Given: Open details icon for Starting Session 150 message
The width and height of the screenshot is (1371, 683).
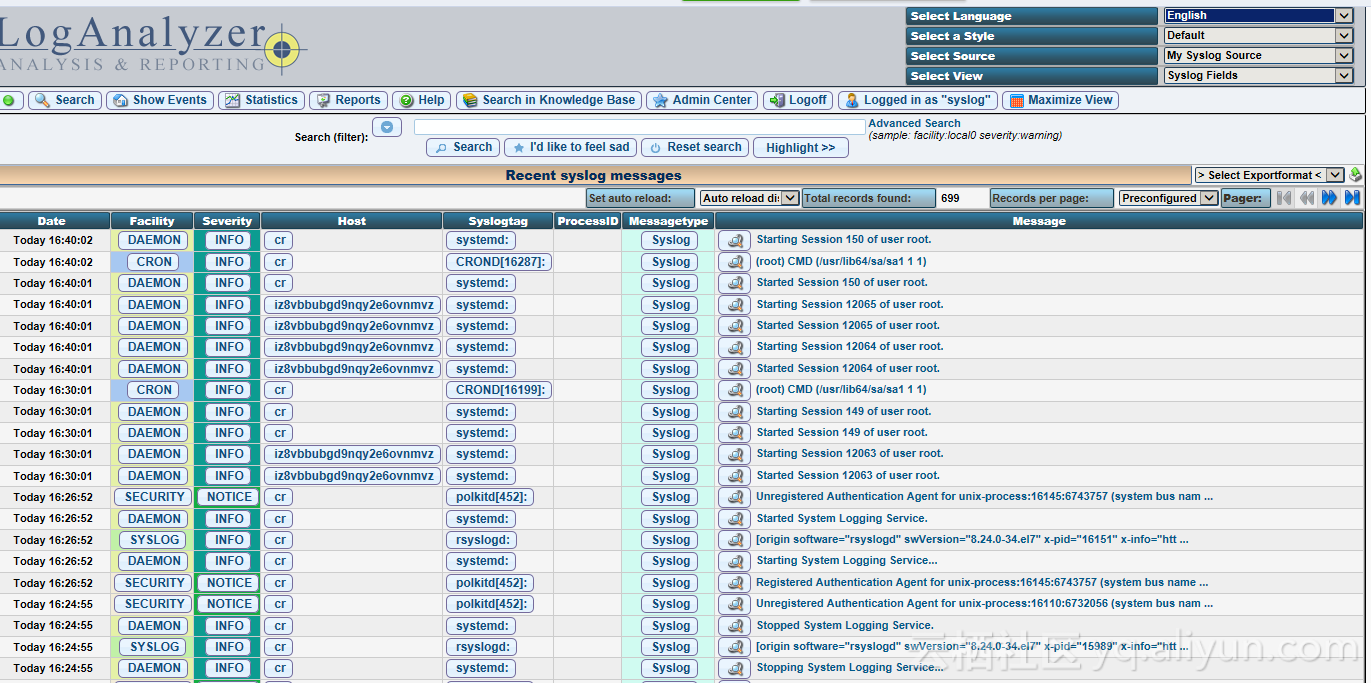Looking at the screenshot, I should pyautogui.click(x=734, y=240).
